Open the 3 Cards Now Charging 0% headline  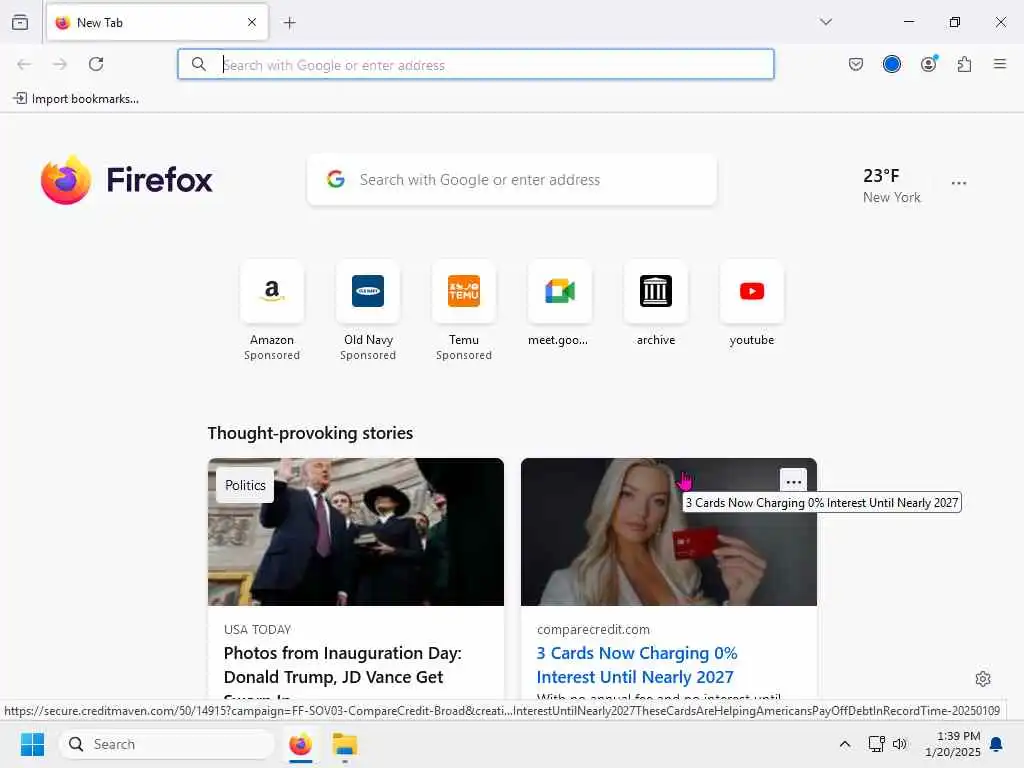(637, 665)
